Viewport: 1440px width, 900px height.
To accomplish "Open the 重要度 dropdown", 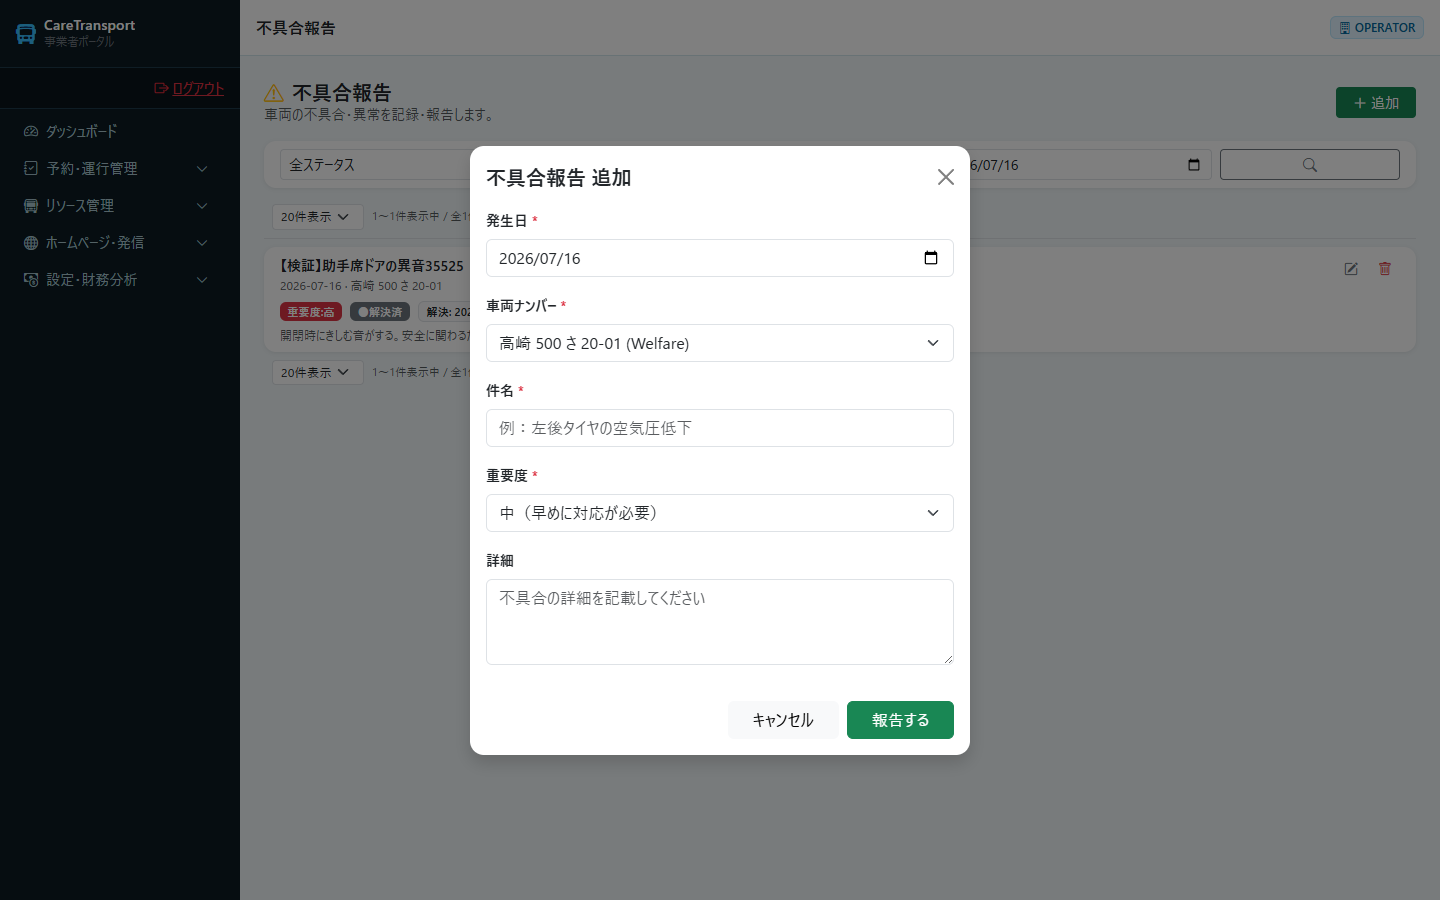I will tap(719, 513).
